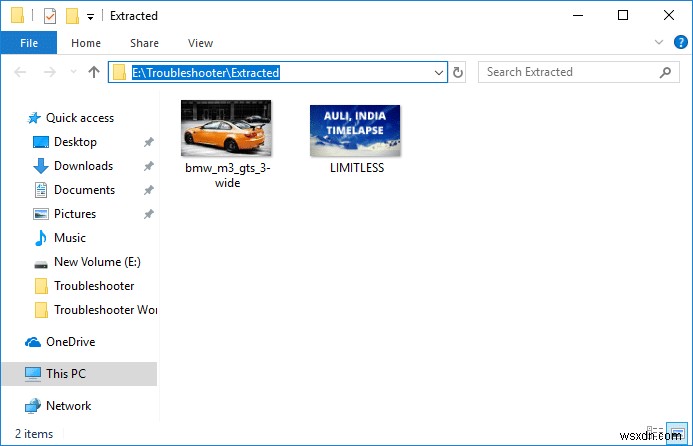Screen dimensions: 693x446
Task: Open Help with the question mark icon
Action: tap(681, 42)
